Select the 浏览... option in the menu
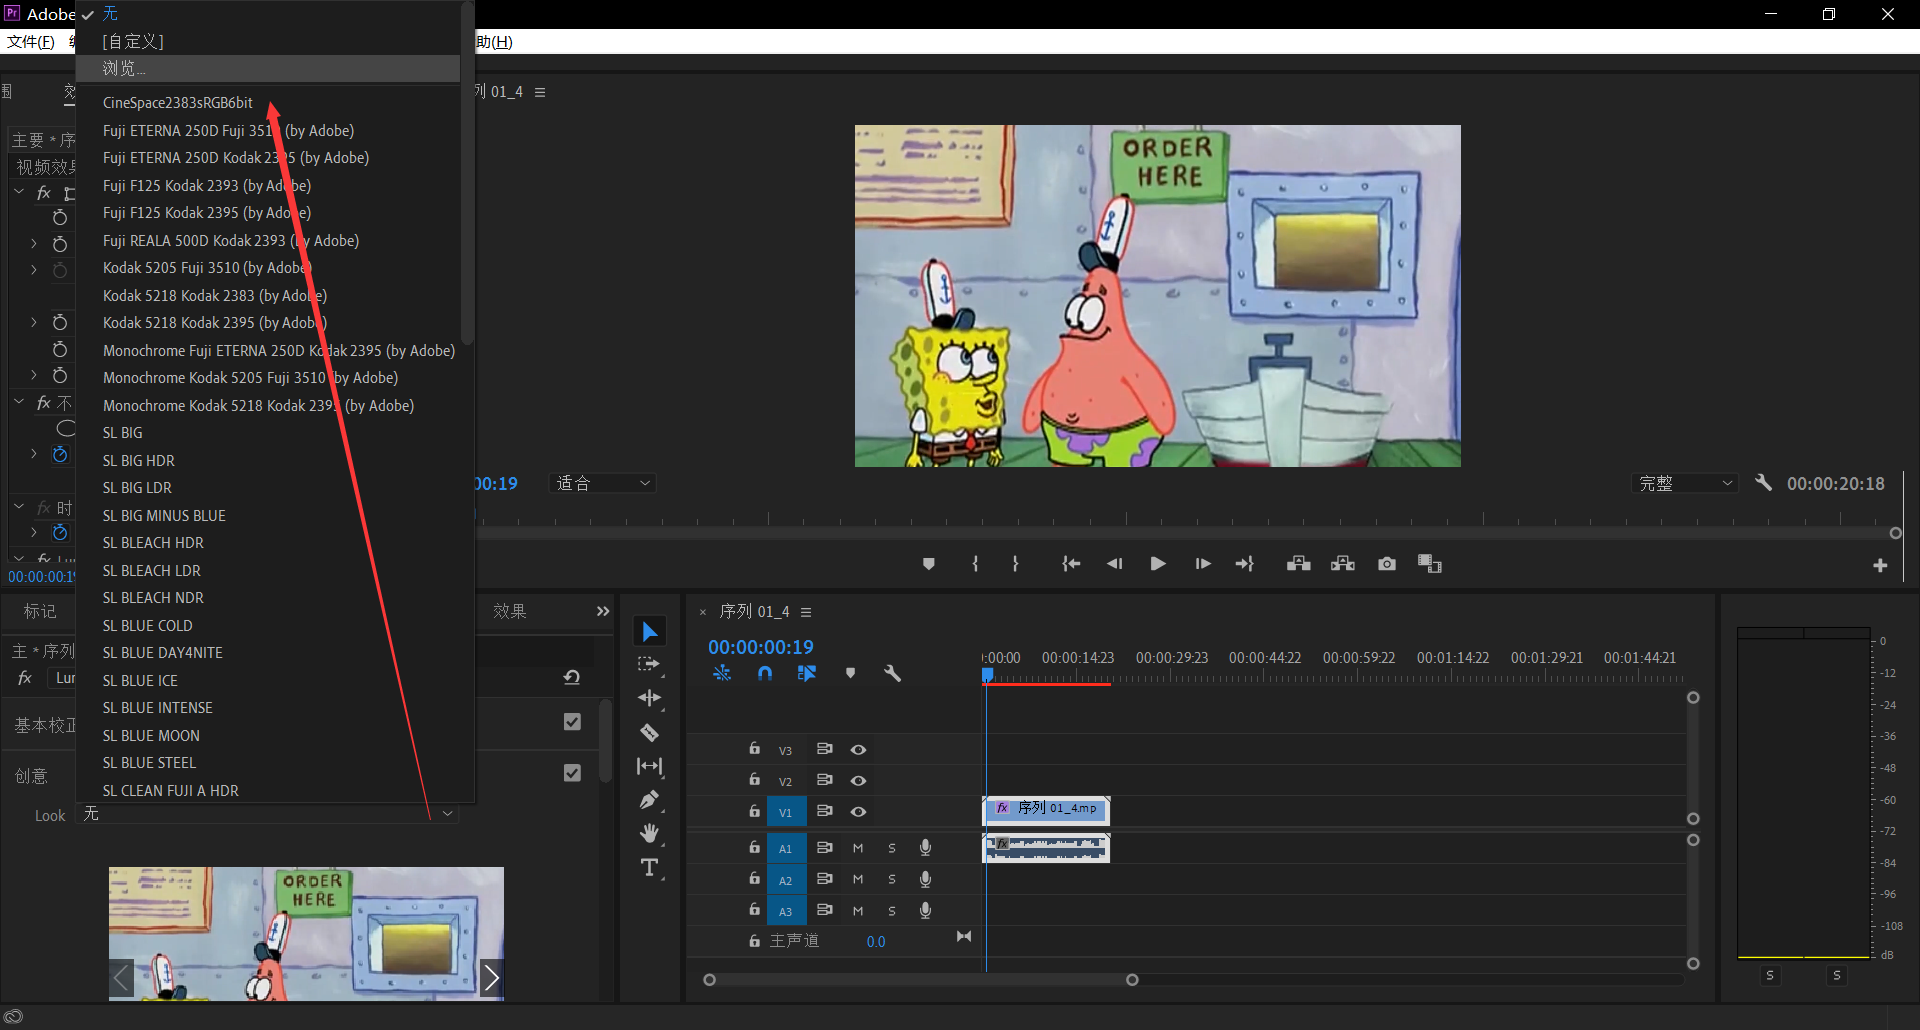1920x1030 pixels. (124, 68)
